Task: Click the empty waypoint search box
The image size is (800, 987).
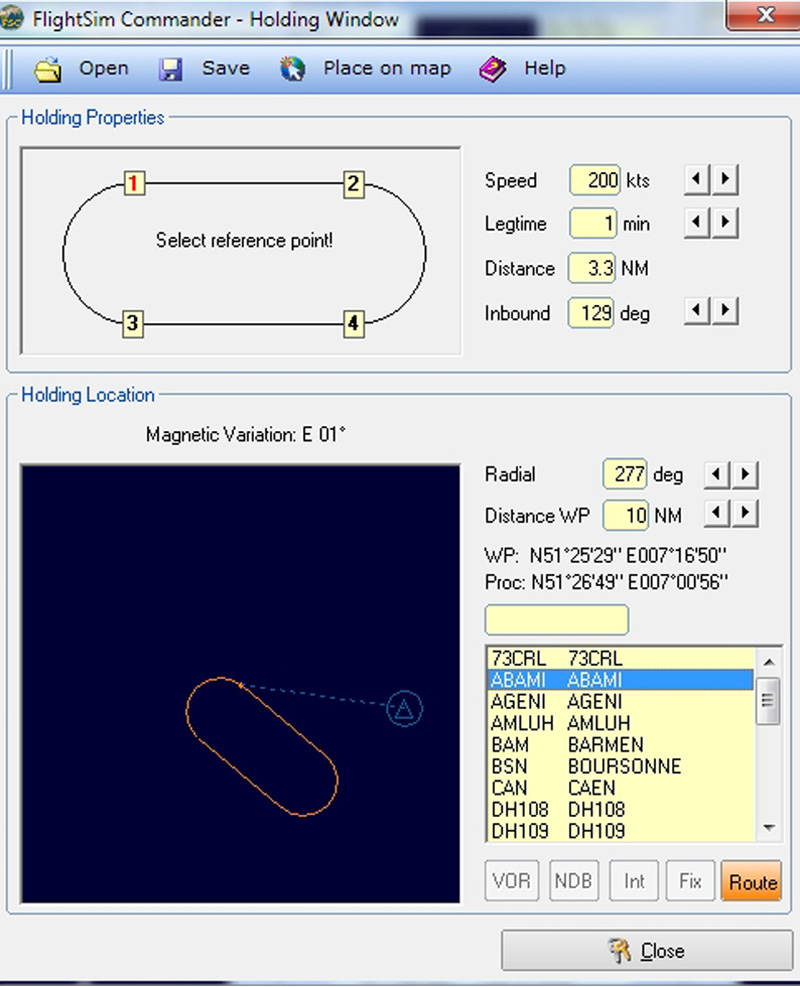Action: coord(556,620)
